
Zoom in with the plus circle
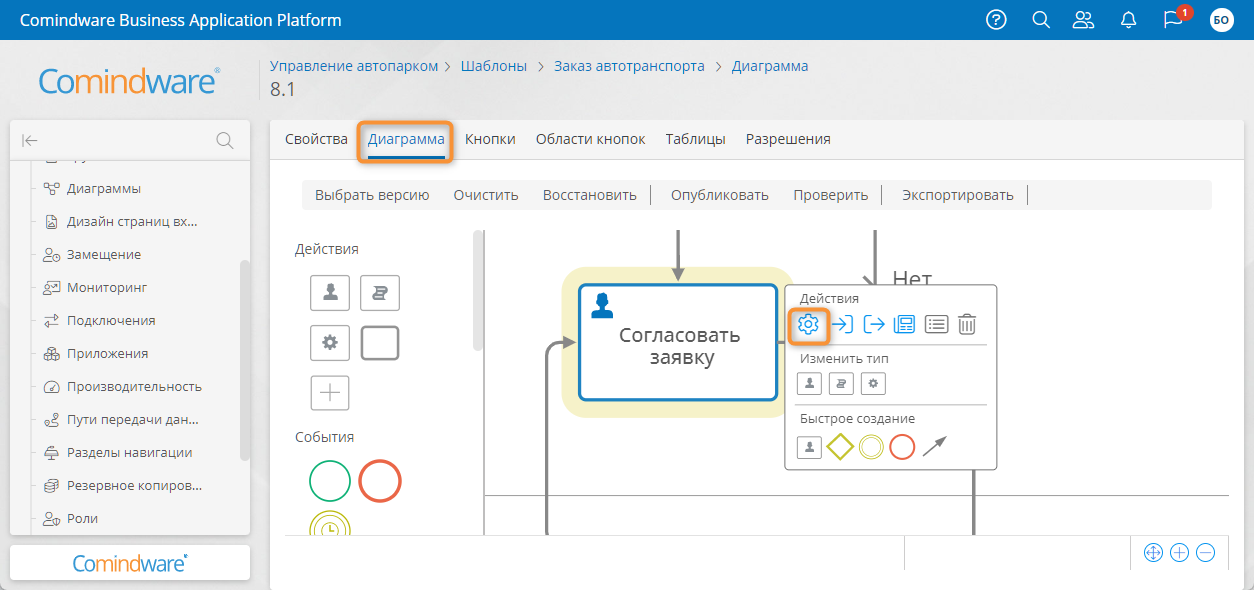1179,552
